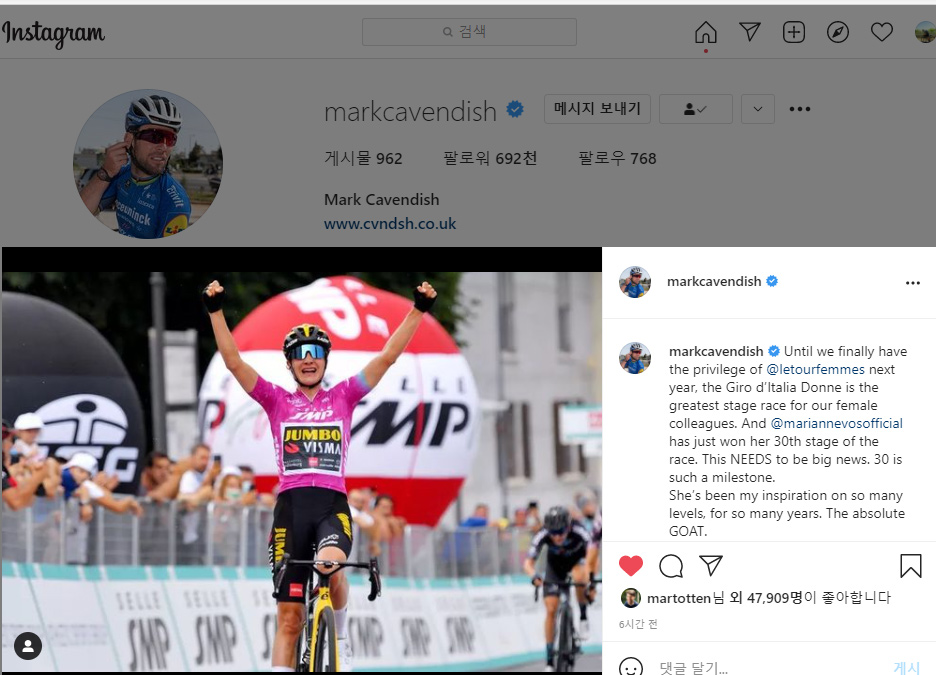936x675 pixels.
Task: Open emoji picker in comment field
Action: [x=631, y=666]
